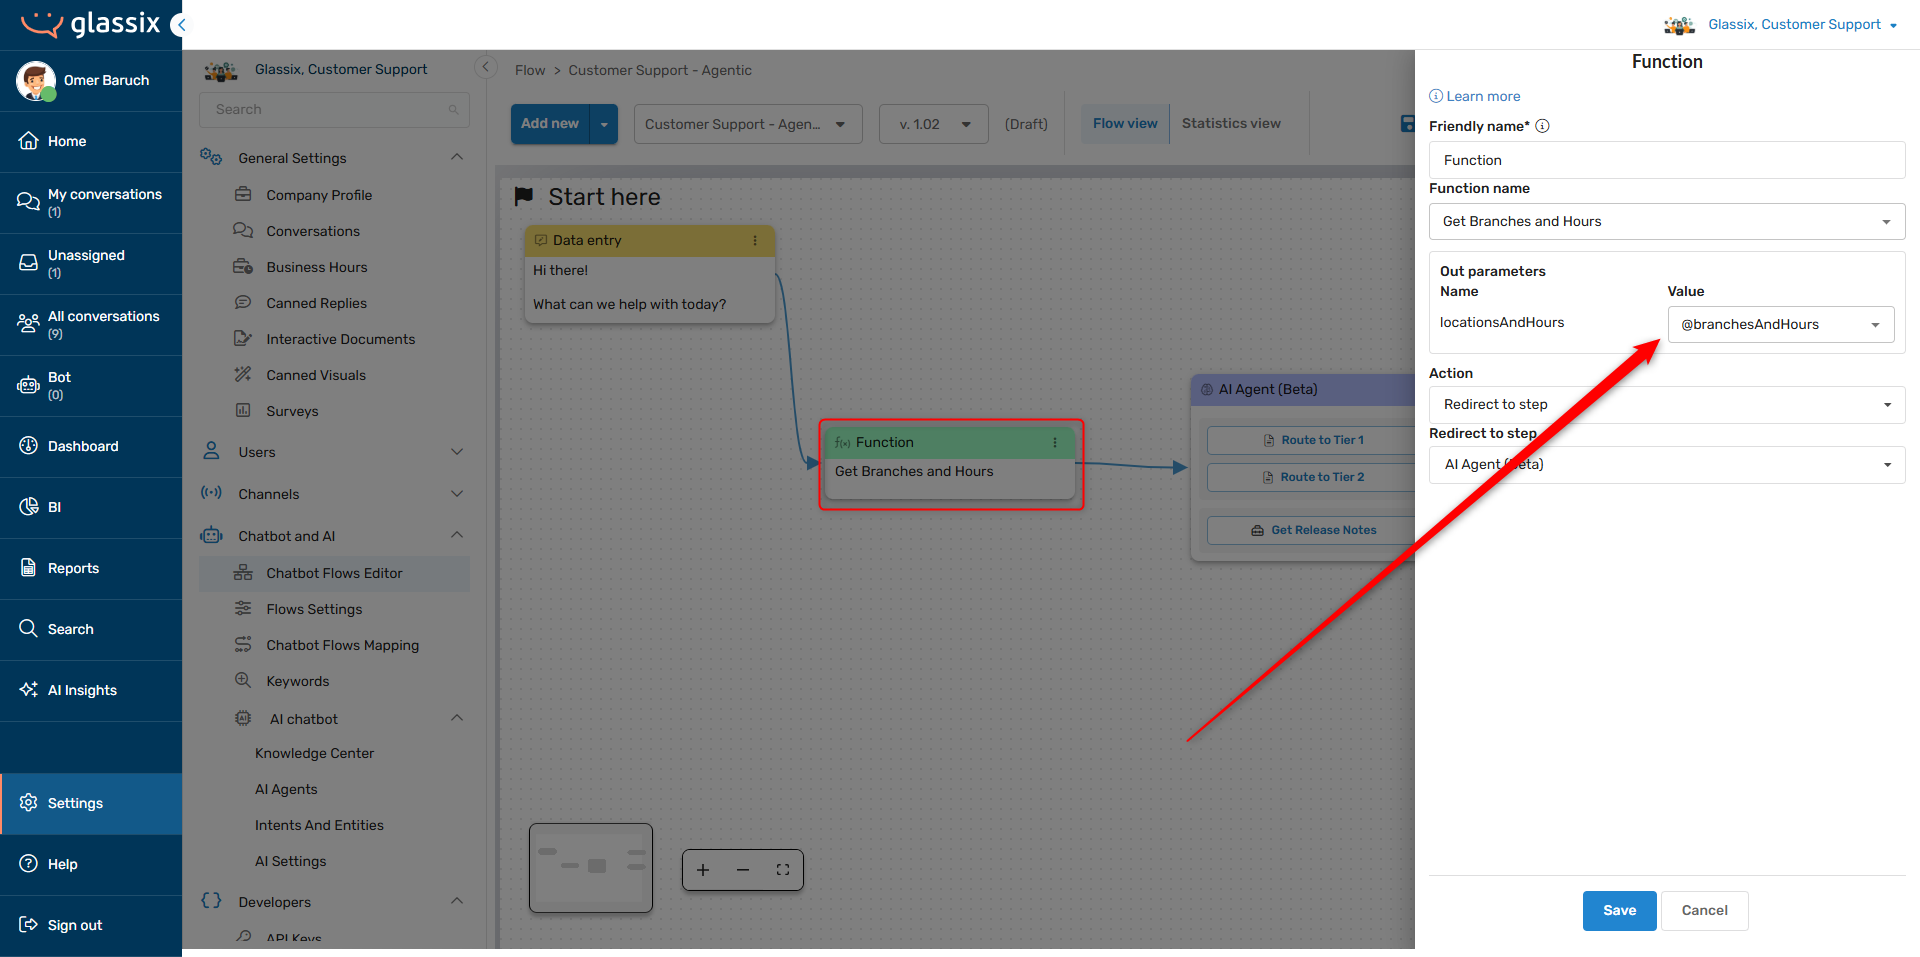Screen dimensions: 1920x957
Task: Switch to Statistics view tab
Action: (x=1231, y=123)
